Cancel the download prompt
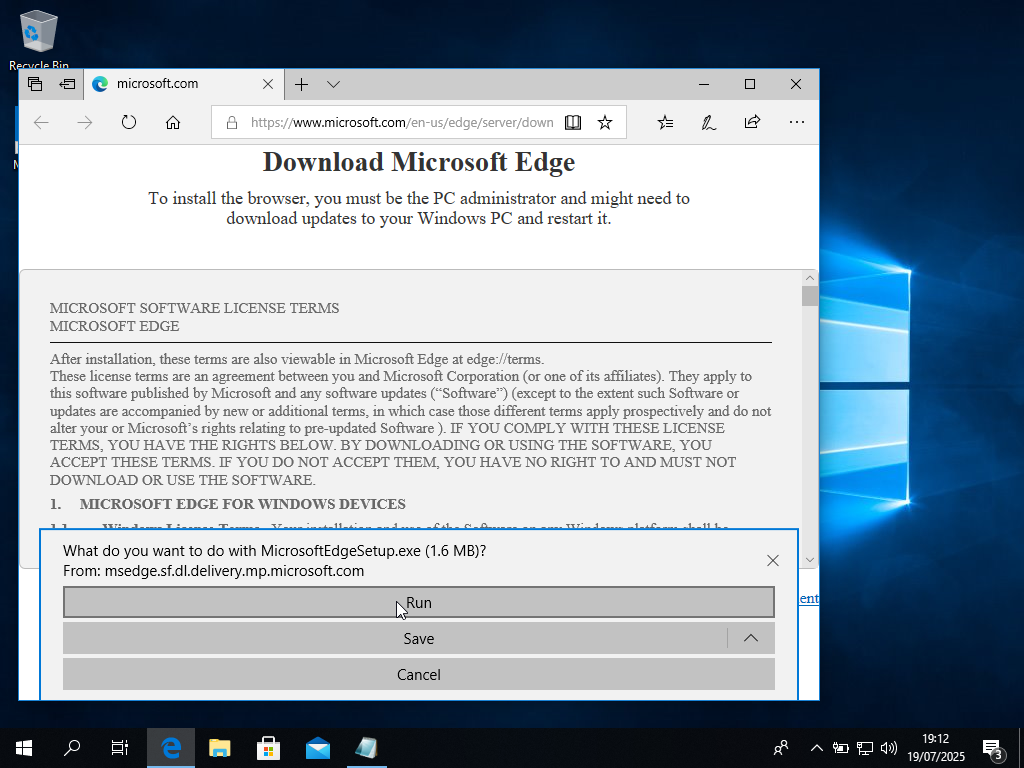 click(418, 674)
